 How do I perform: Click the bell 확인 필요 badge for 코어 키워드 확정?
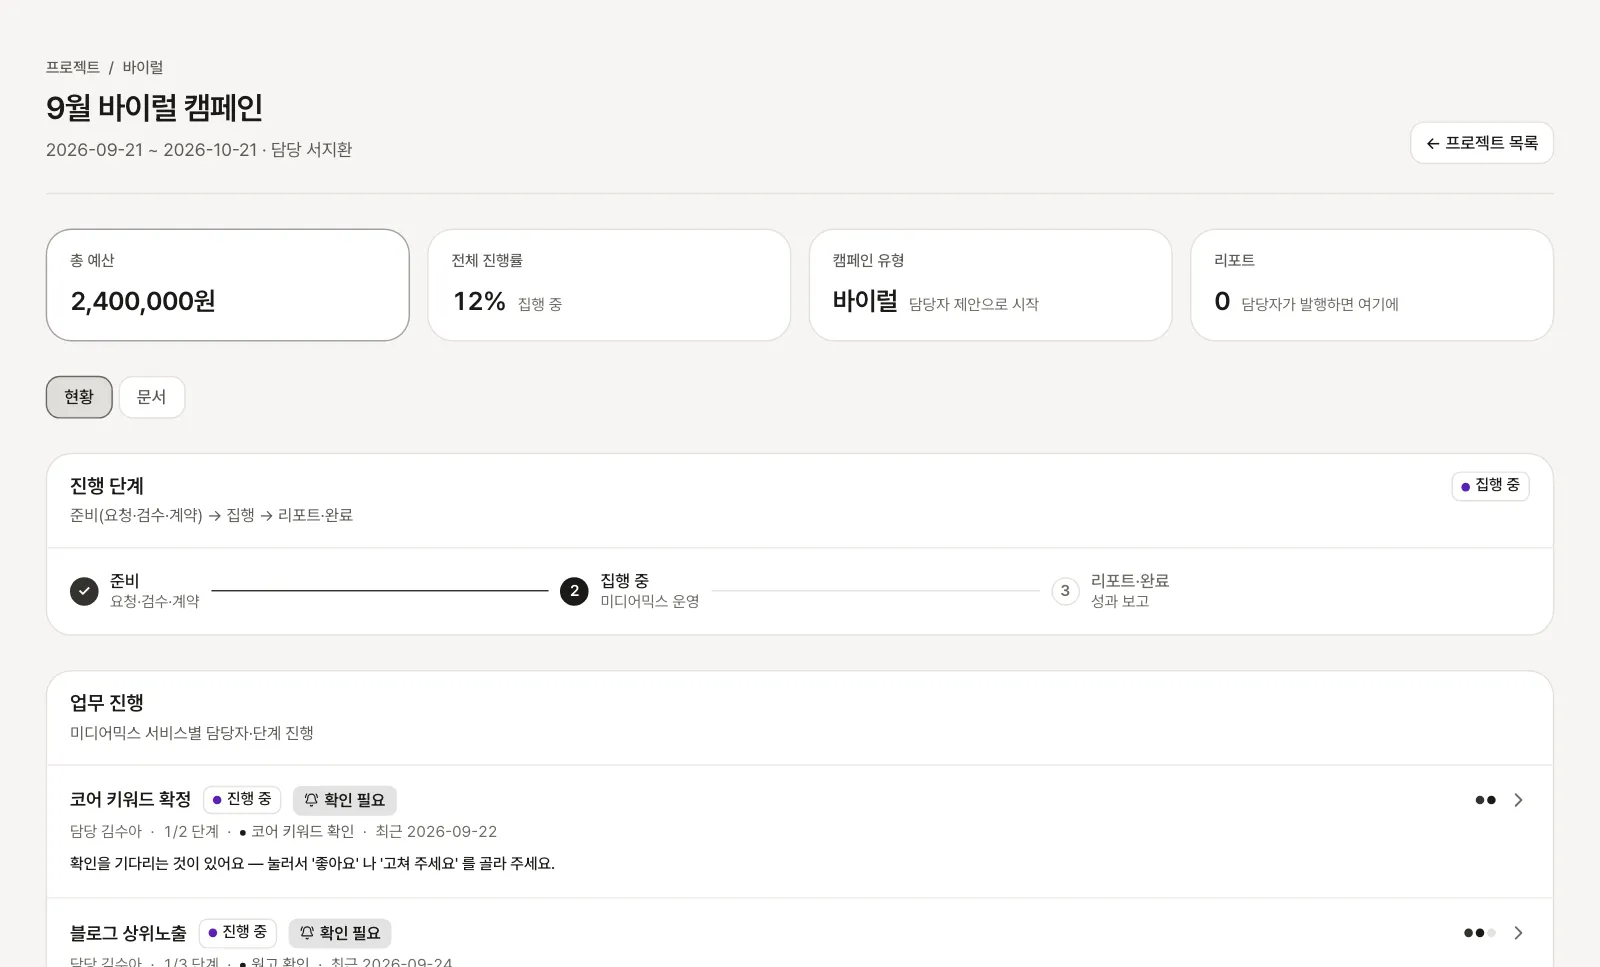345,800
